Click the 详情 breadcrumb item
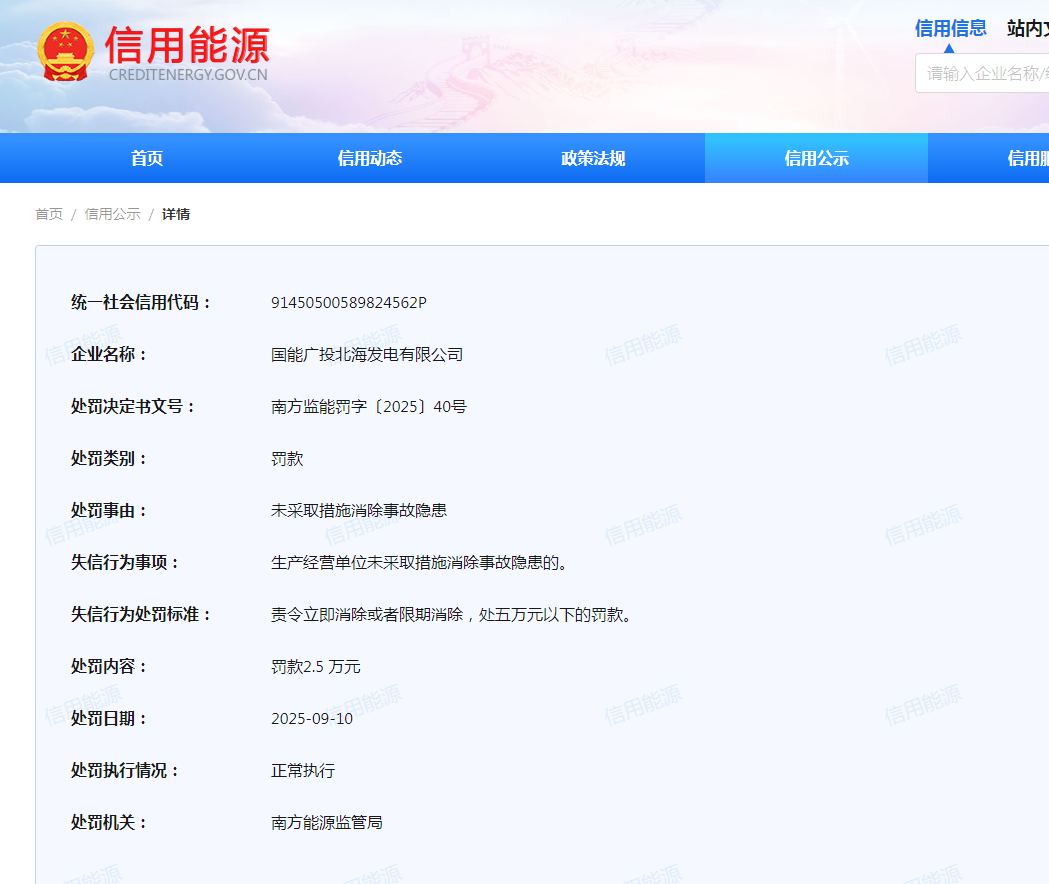Screen dimensions: 1049x884 [176, 214]
